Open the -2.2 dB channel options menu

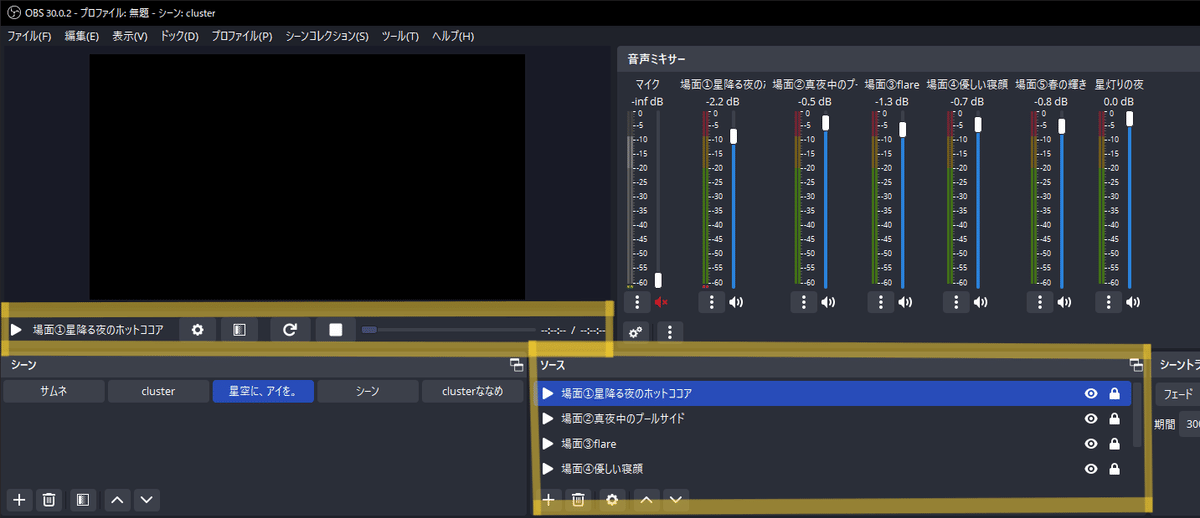click(x=711, y=302)
